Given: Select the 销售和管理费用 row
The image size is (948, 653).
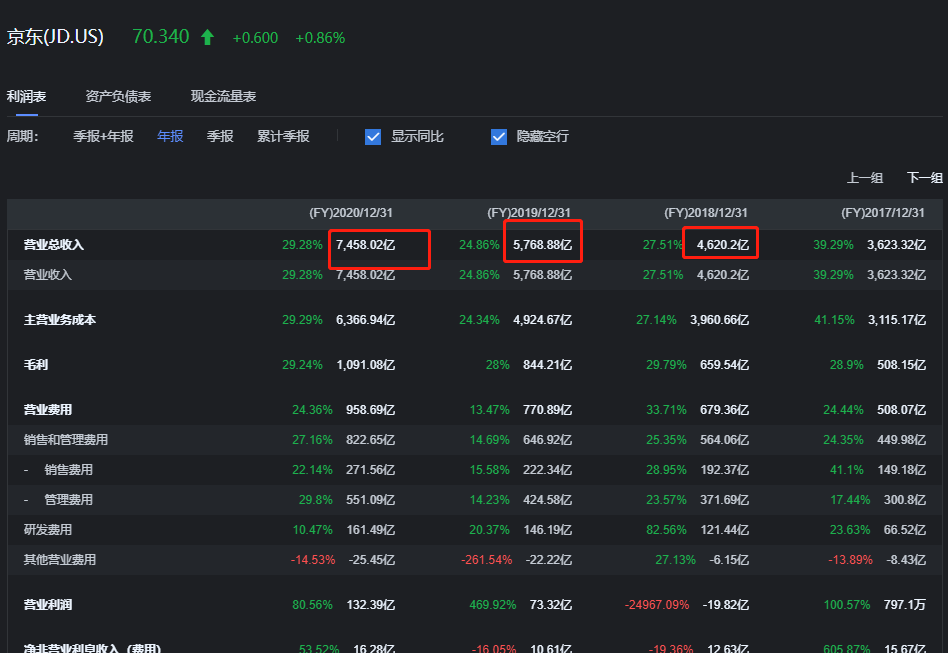Looking at the screenshot, I should [66, 440].
